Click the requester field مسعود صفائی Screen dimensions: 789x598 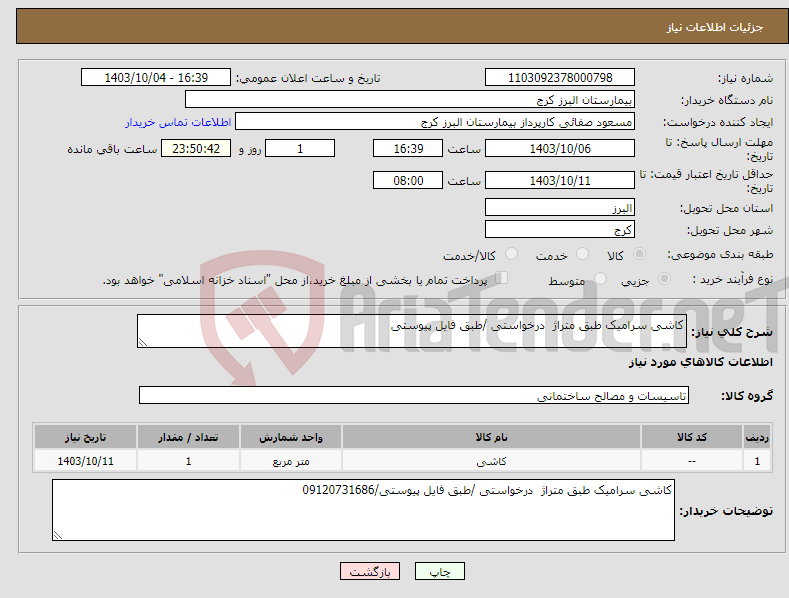click(x=435, y=122)
